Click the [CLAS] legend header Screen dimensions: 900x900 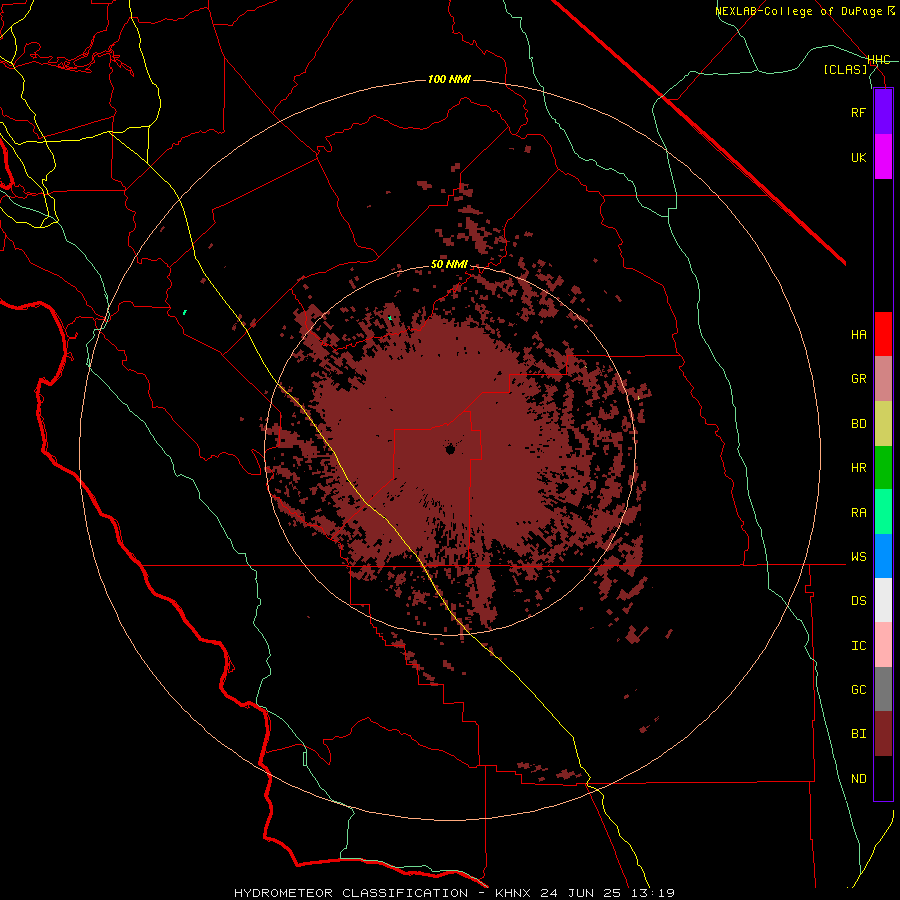point(845,69)
